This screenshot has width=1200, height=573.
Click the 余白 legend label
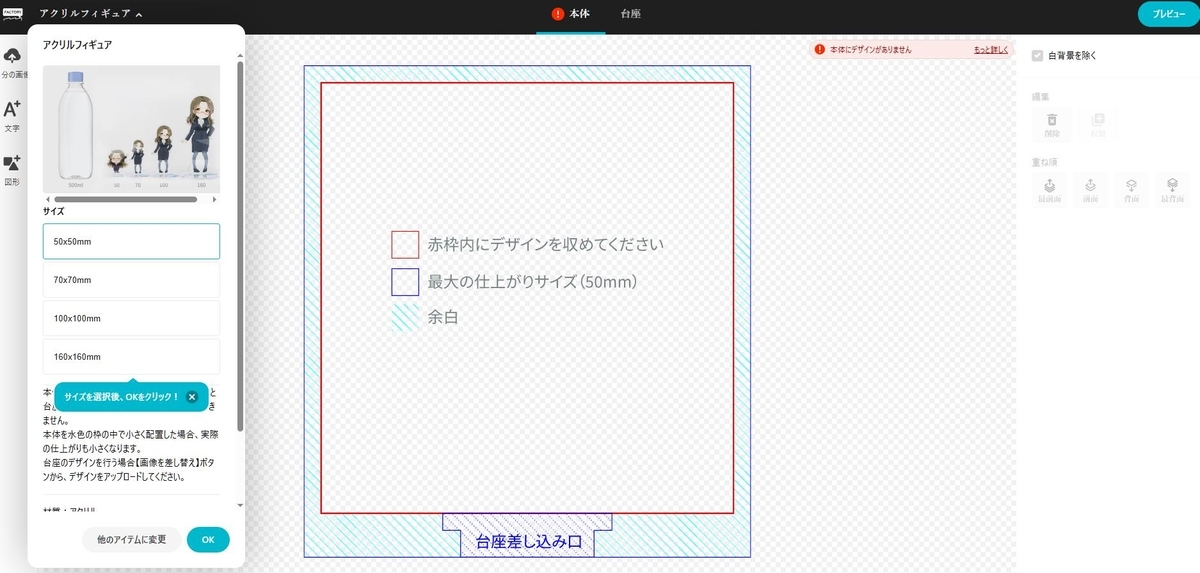pyautogui.click(x=443, y=318)
